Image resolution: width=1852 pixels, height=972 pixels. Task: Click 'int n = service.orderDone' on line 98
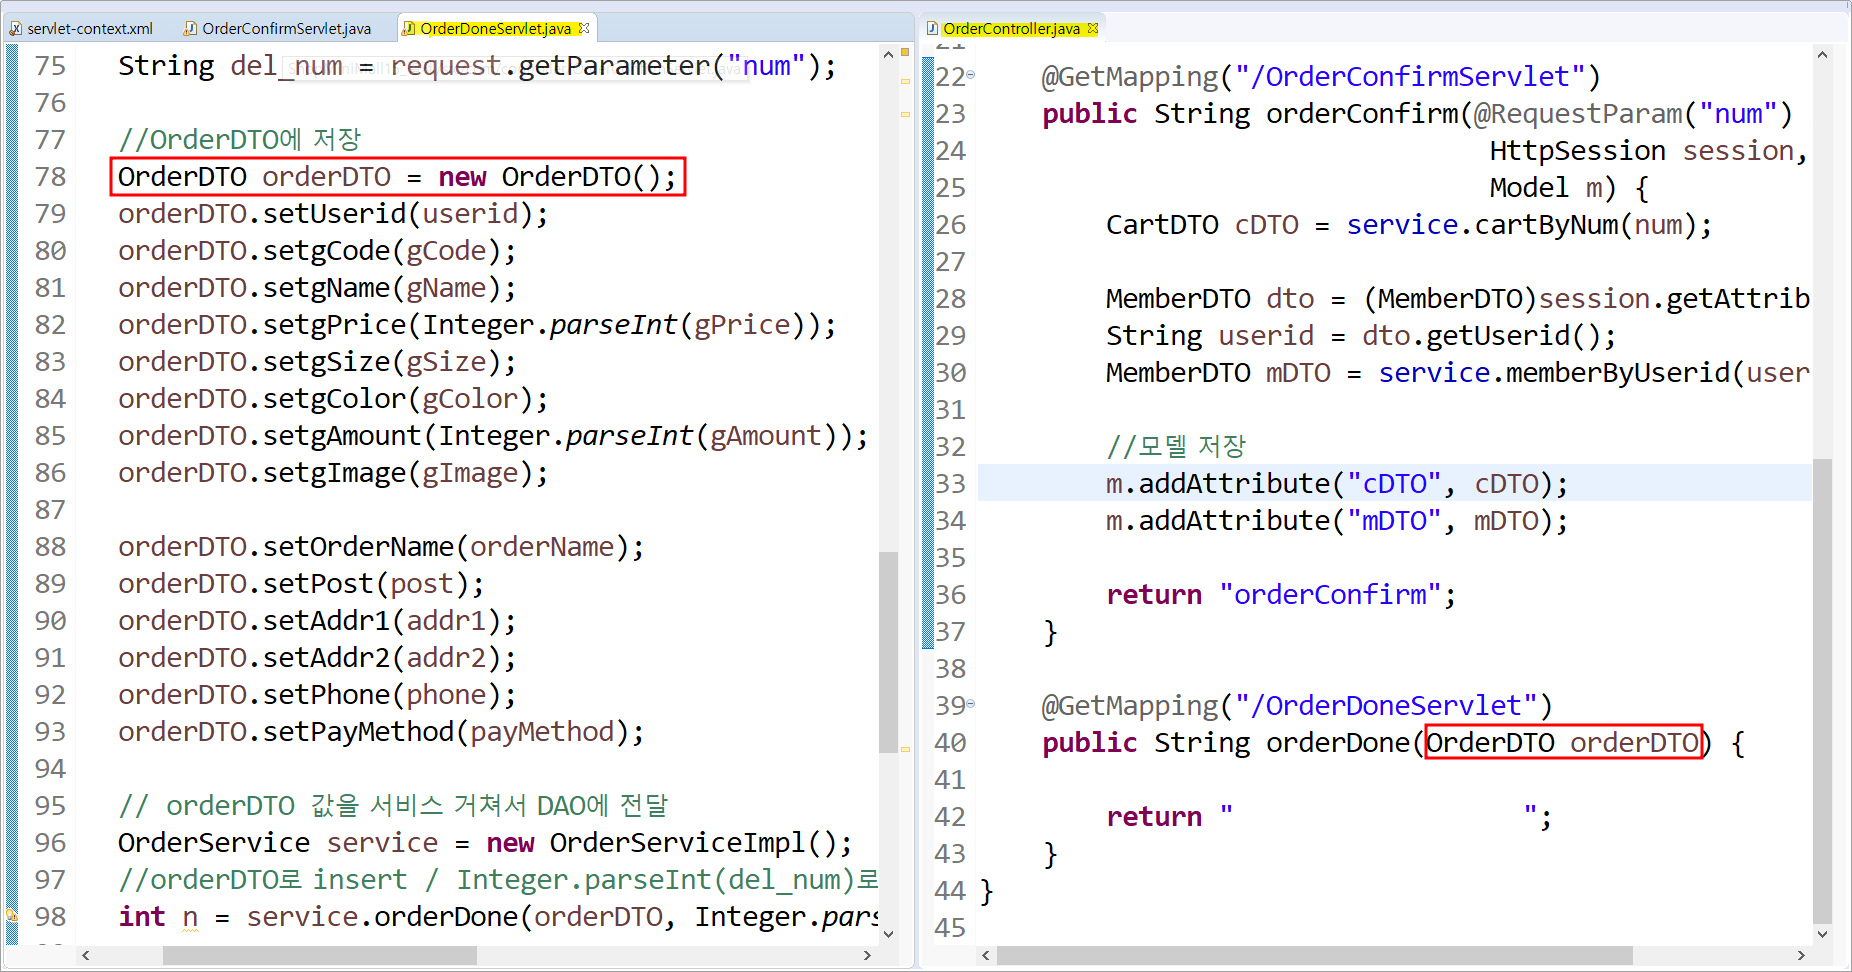pyautogui.click(x=323, y=917)
